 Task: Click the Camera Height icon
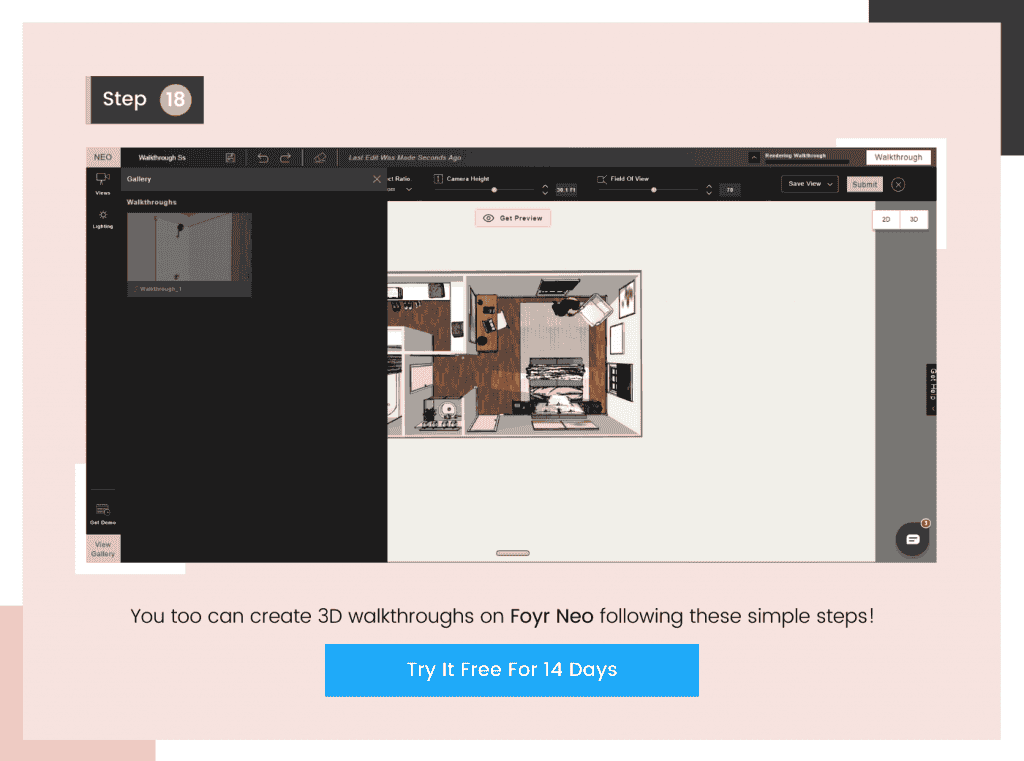coord(437,178)
